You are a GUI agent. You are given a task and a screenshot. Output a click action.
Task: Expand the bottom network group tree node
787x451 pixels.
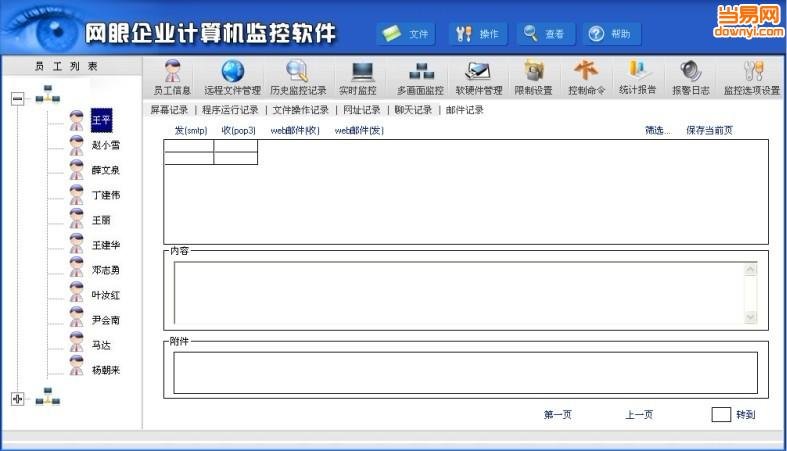click(x=18, y=399)
